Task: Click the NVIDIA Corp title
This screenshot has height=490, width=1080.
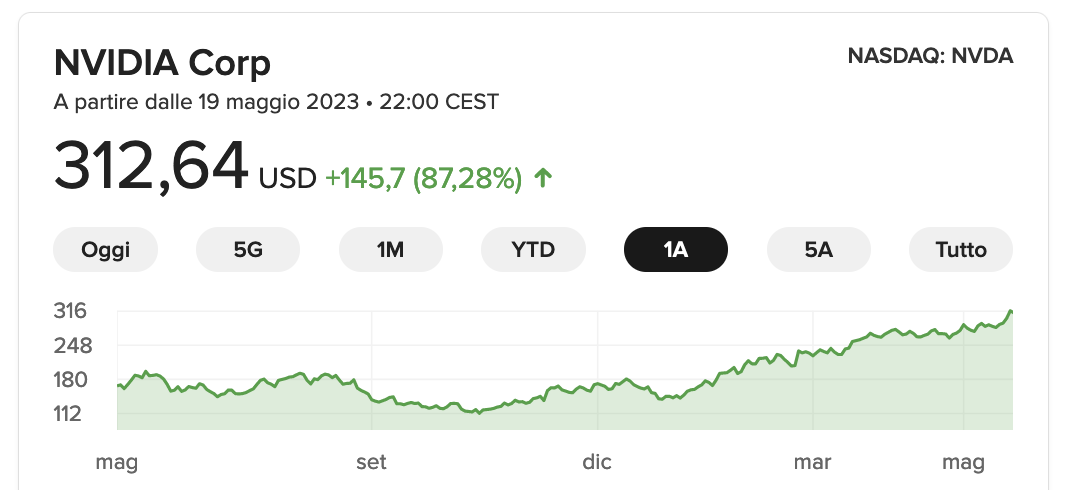Action: (162, 63)
